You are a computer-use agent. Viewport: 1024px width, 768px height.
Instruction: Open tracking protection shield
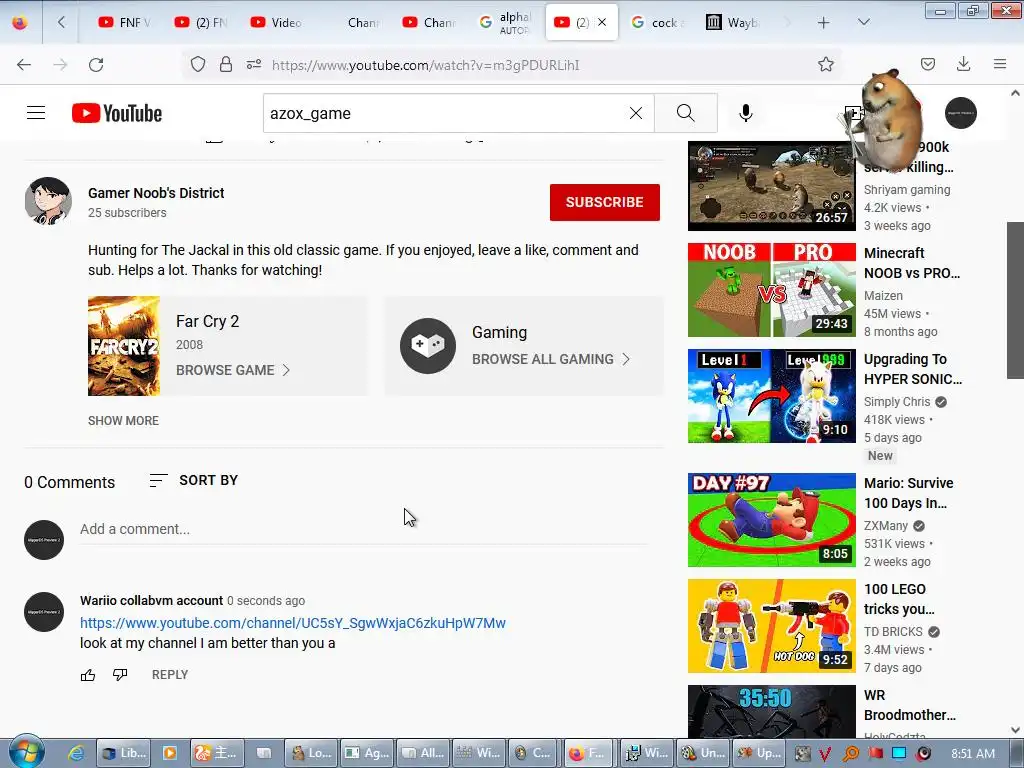(x=198, y=65)
